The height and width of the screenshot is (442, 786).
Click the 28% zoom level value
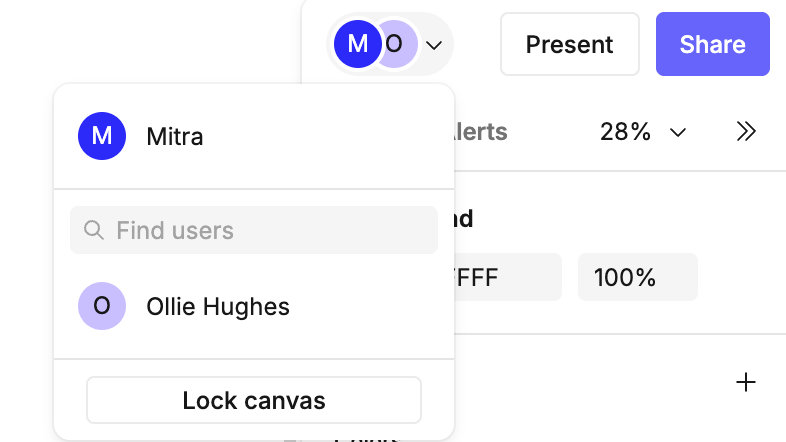coord(625,131)
